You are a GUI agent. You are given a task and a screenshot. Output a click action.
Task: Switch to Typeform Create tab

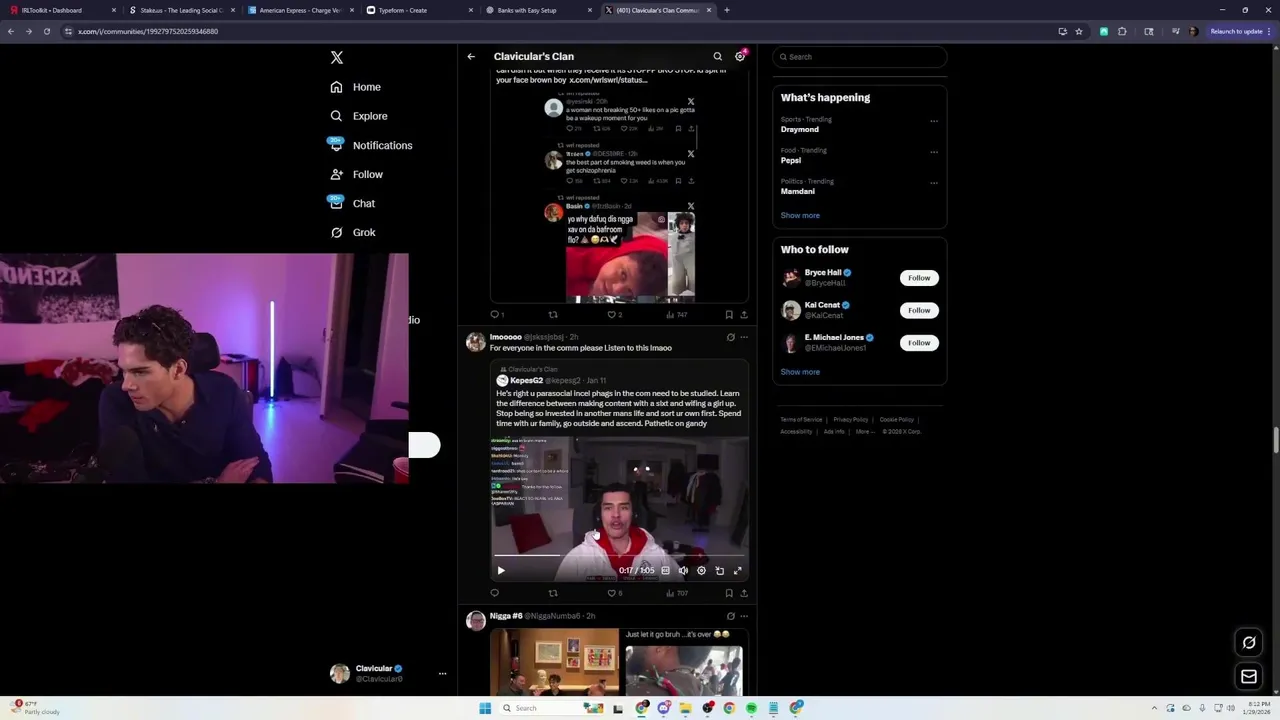419,10
